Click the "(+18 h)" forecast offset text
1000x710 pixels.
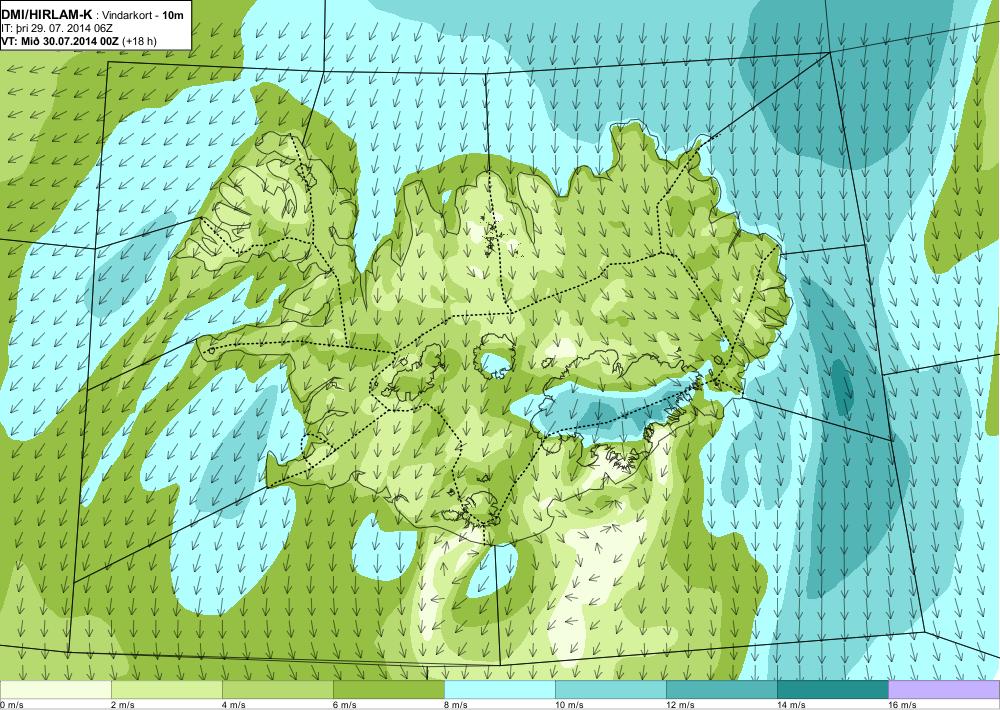(139, 41)
